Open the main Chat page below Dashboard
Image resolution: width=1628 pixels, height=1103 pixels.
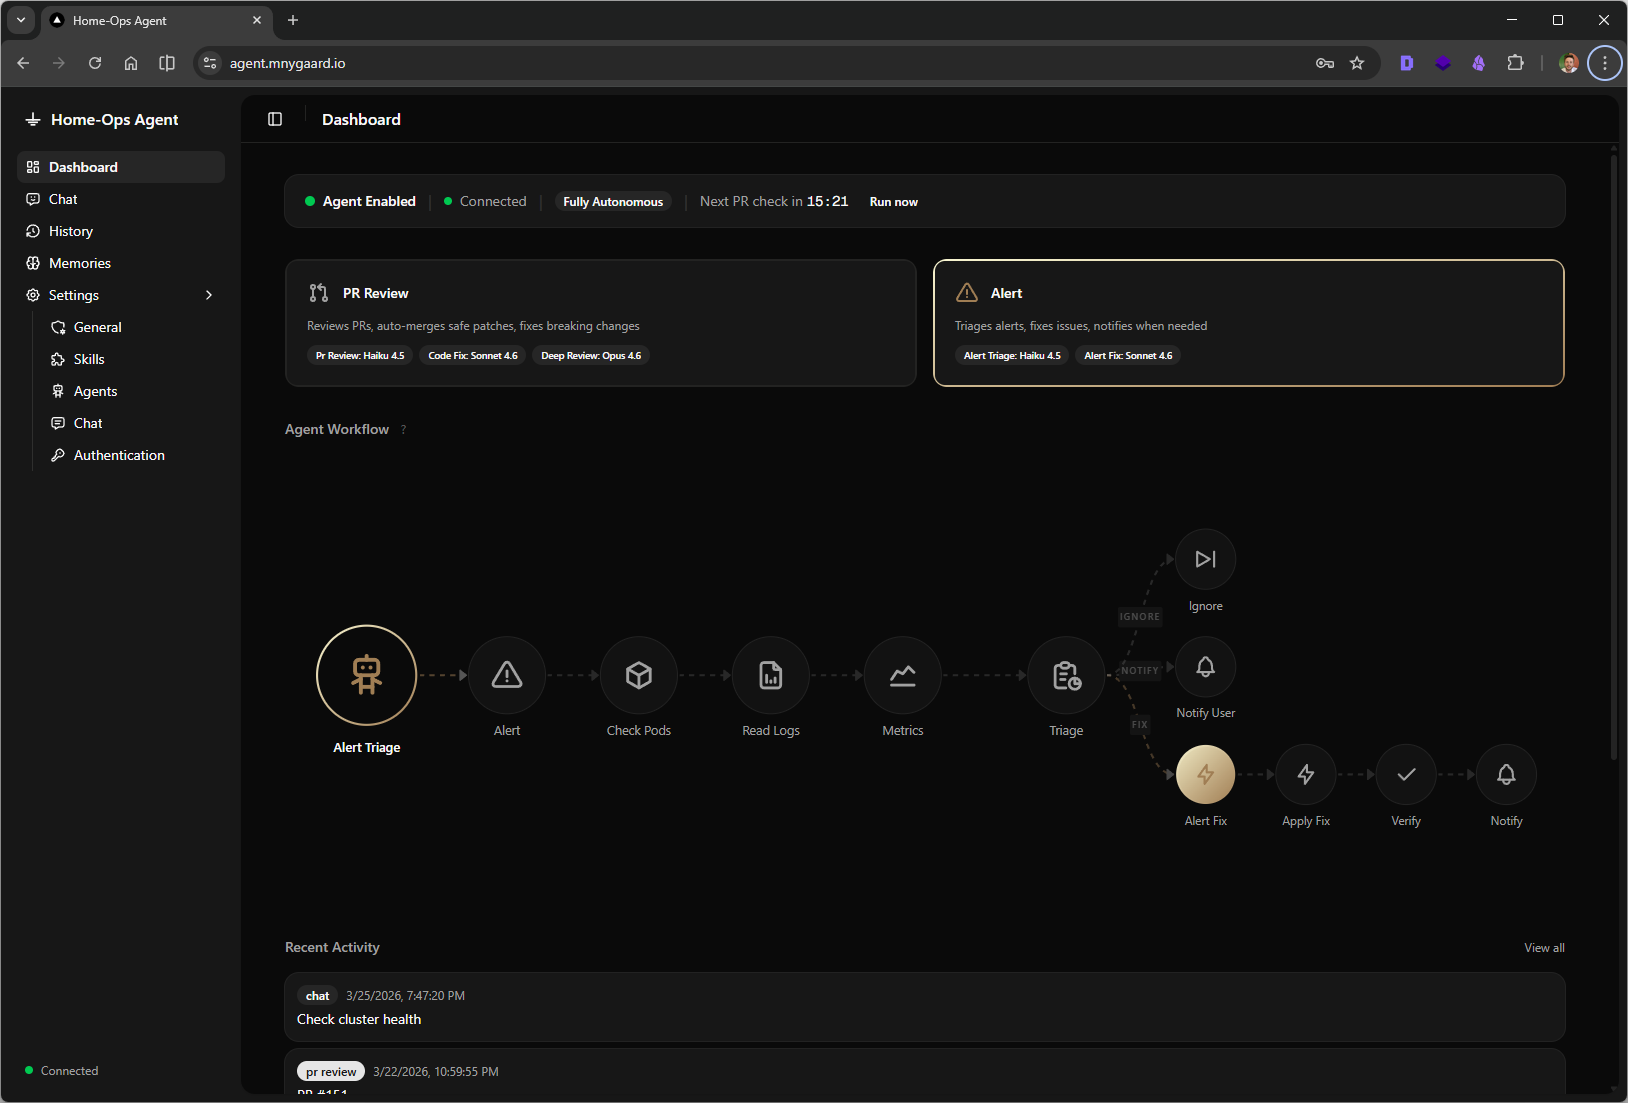tap(121, 199)
